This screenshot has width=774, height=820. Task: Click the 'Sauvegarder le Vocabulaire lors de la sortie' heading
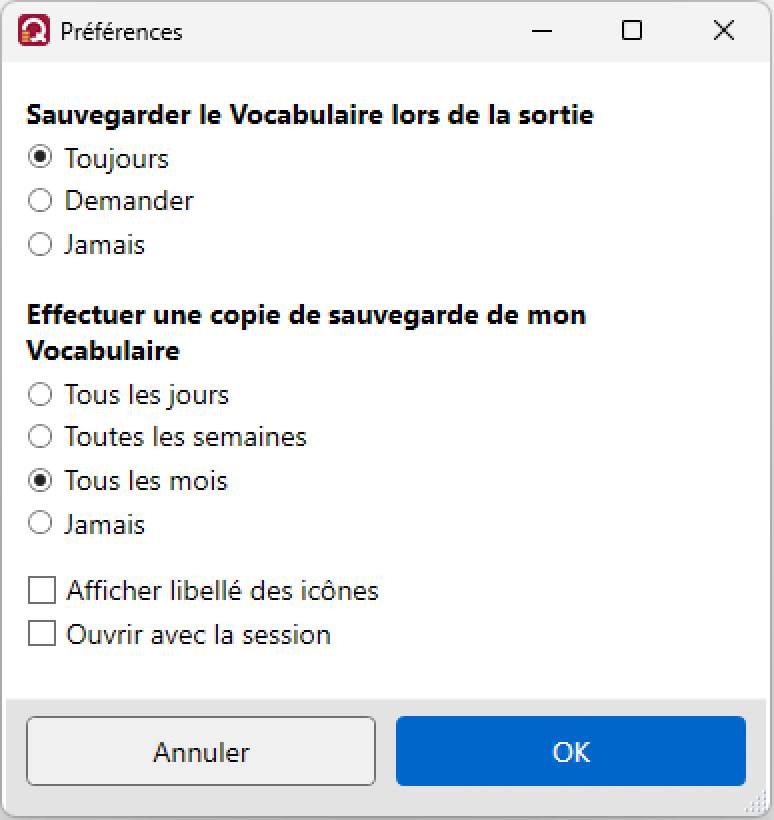pos(310,115)
